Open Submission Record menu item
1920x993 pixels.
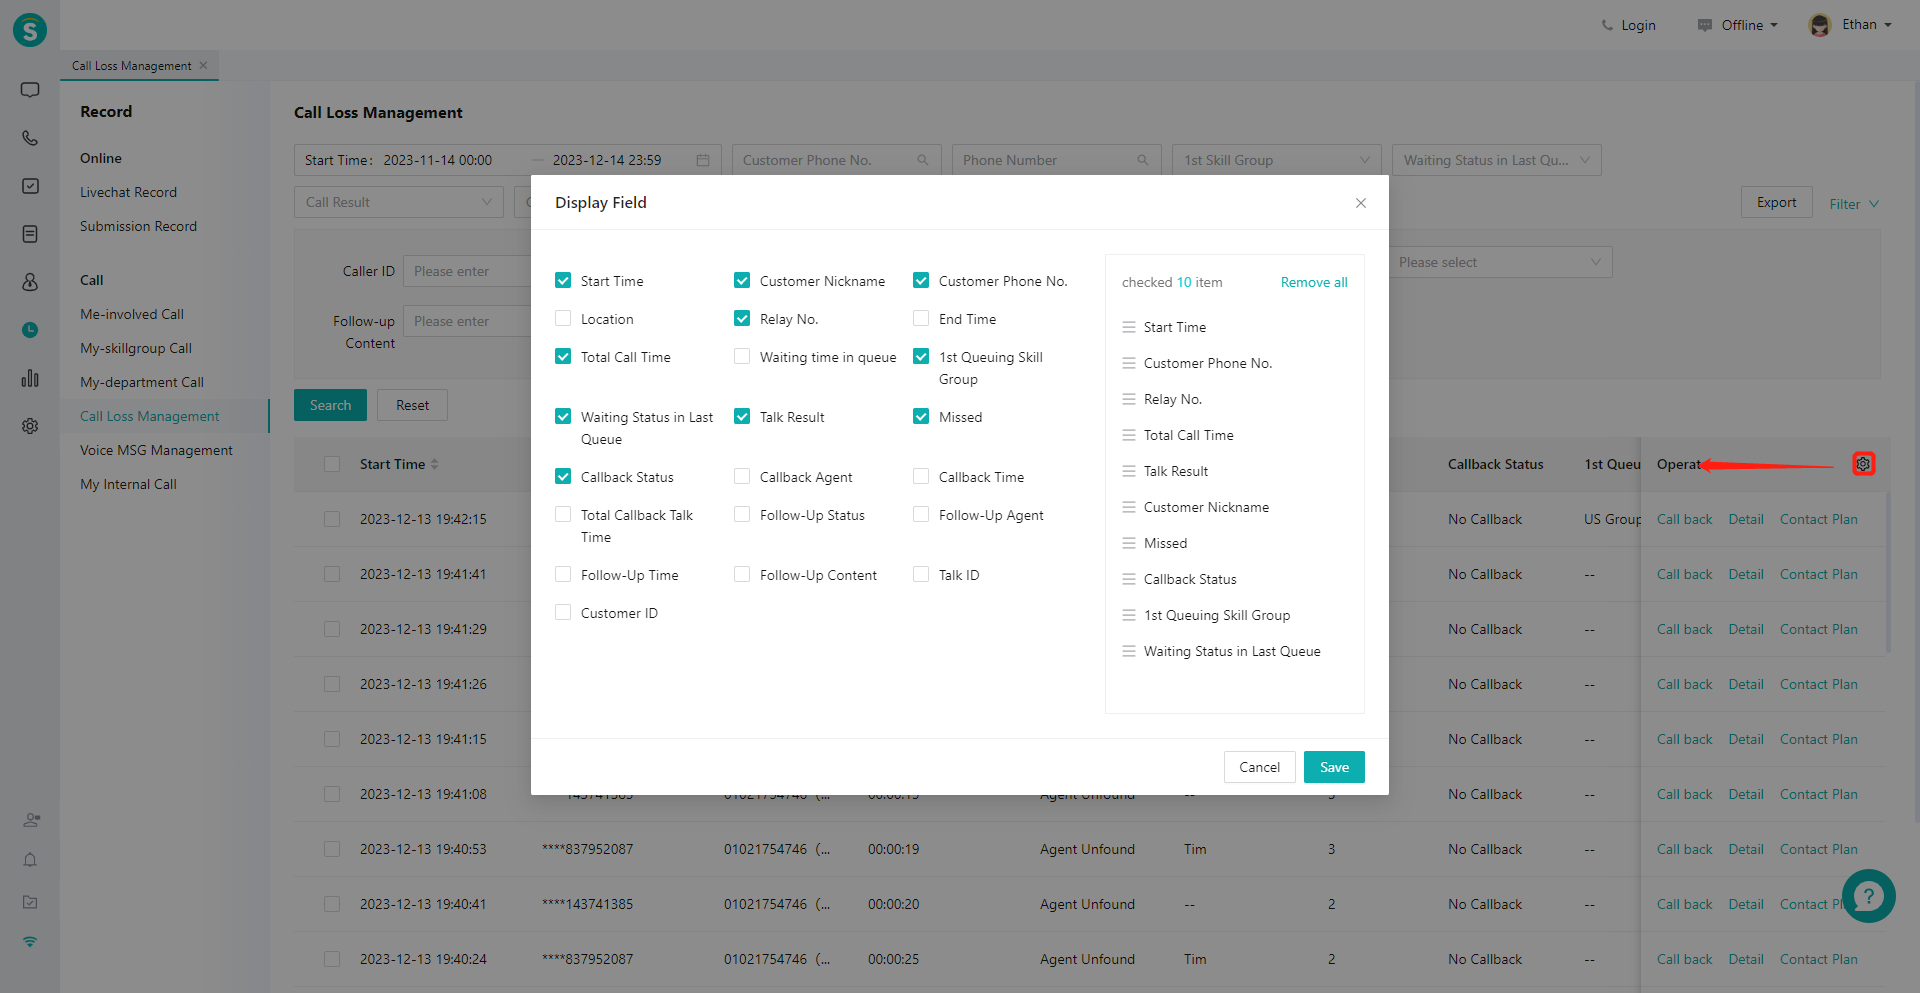coord(138,226)
